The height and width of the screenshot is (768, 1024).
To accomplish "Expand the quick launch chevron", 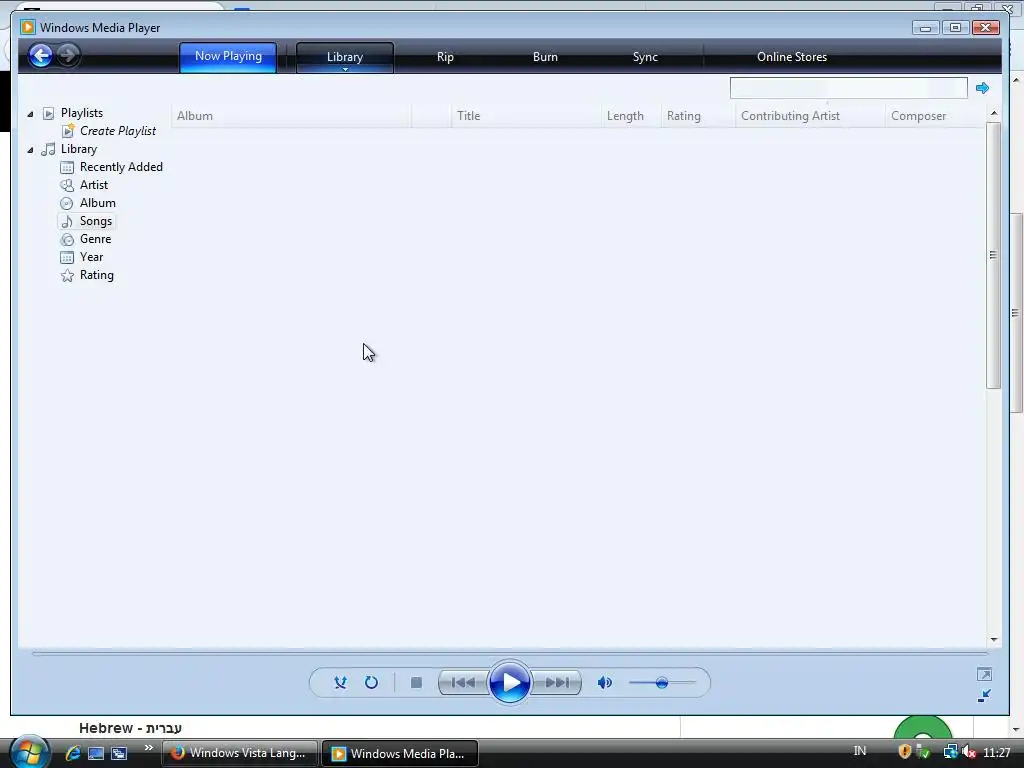I will point(148,748).
